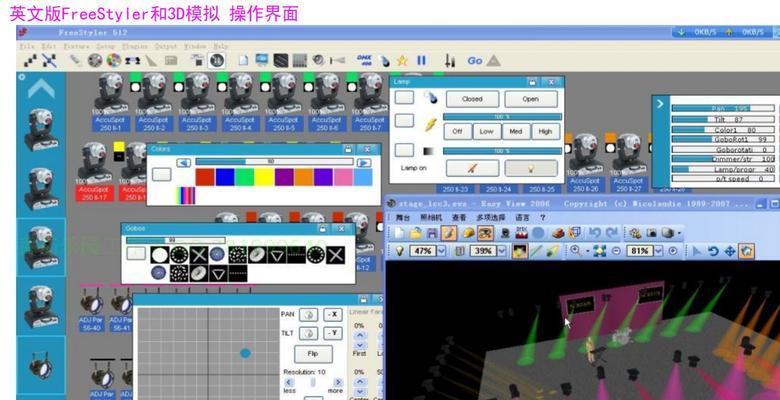The height and width of the screenshot is (400, 780).
Task: Click the Flip button in pan/tilt window
Action: point(313,354)
